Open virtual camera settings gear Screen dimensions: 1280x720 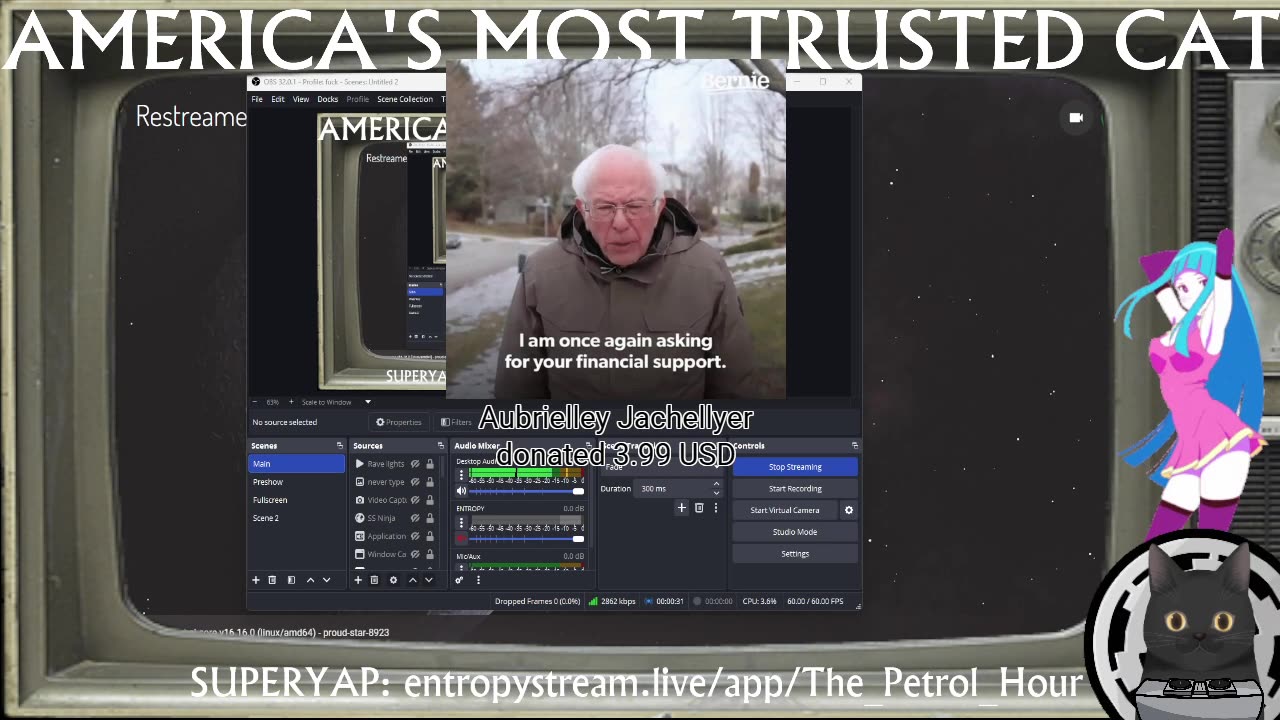(849, 510)
